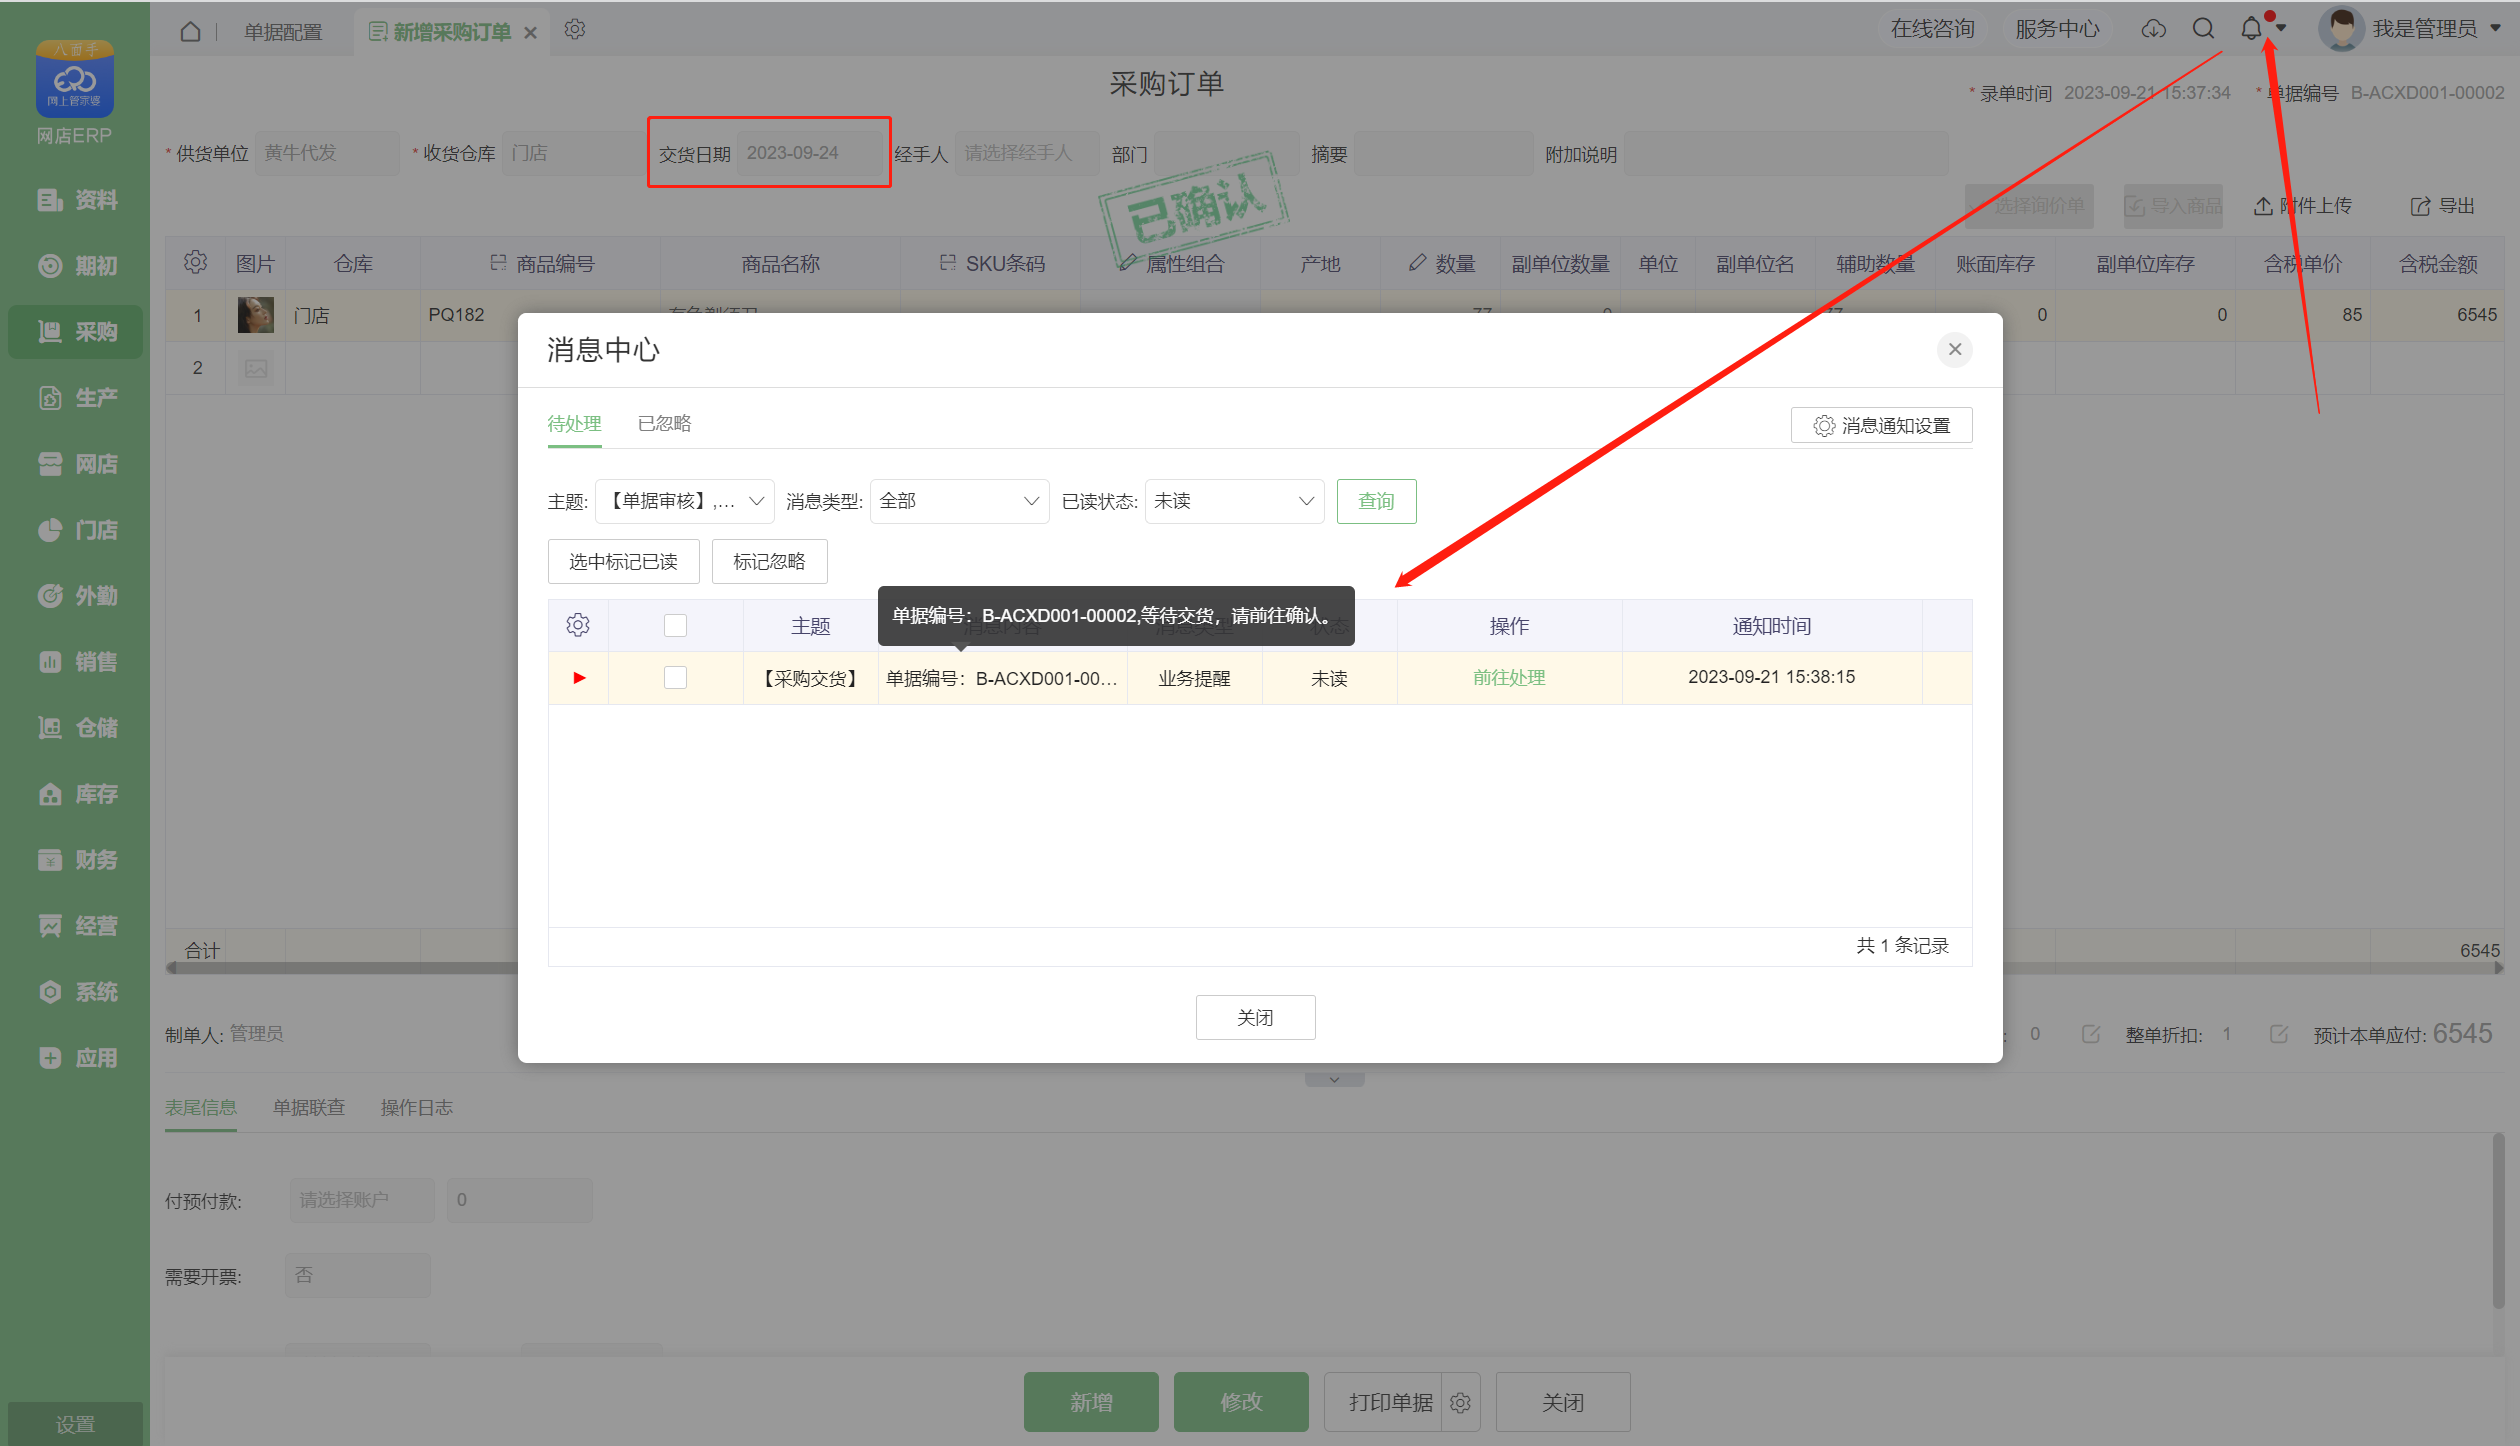Image resolution: width=2520 pixels, height=1446 pixels.
Task: Click the dialog's 关闭 button
Action: click(1256, 1017)
